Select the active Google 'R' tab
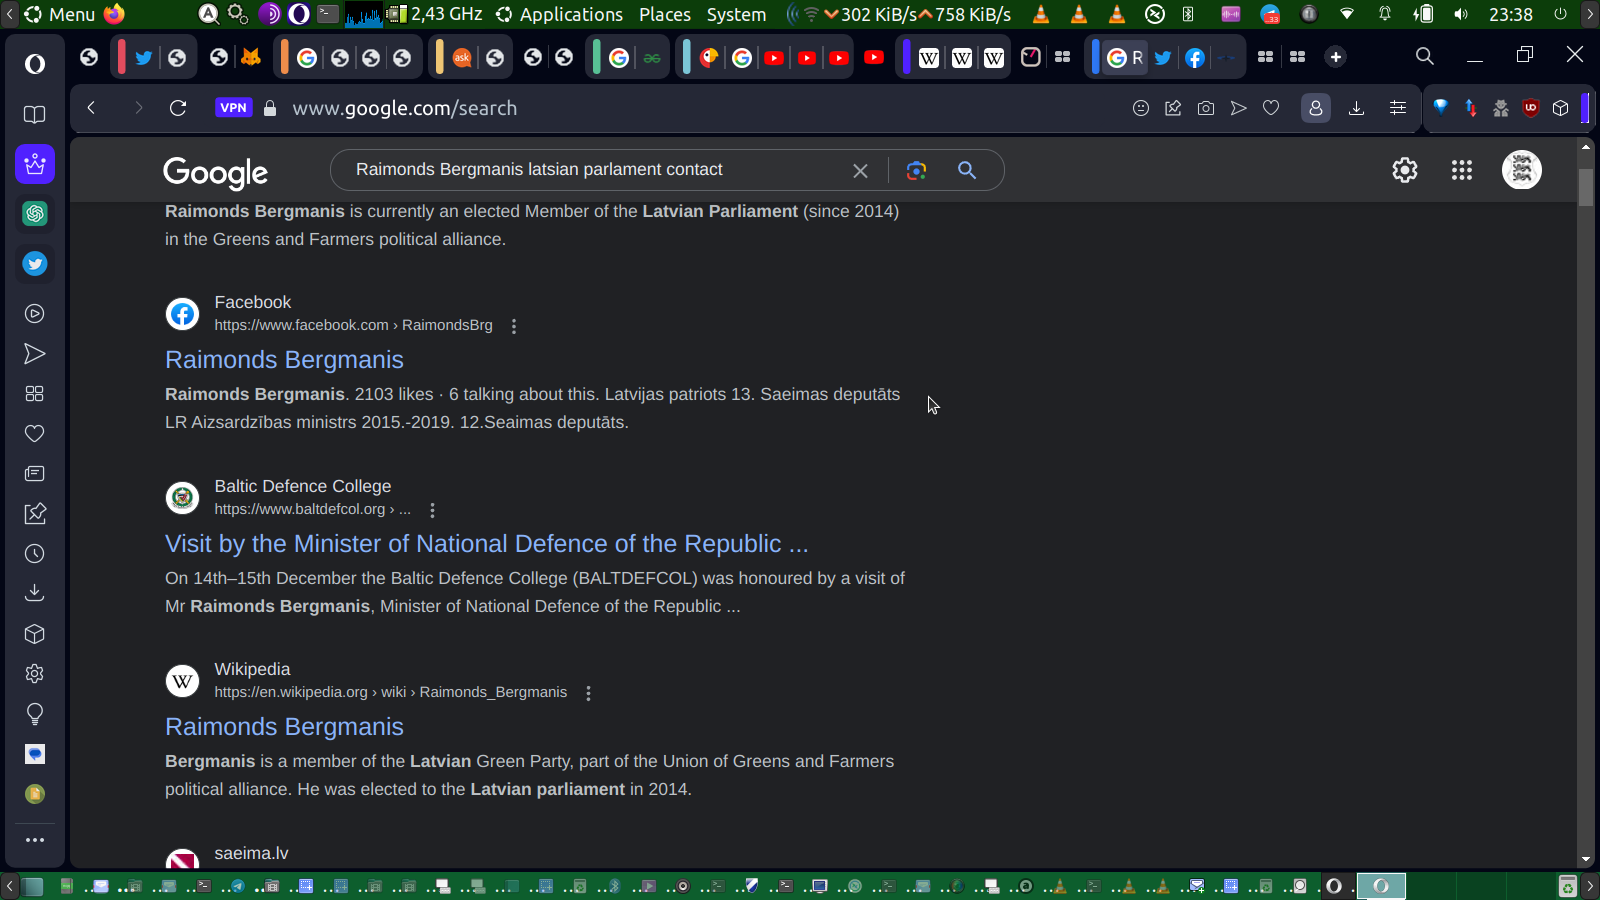The width and height of the screenshot is (1600, 900). click(1125, 58)
